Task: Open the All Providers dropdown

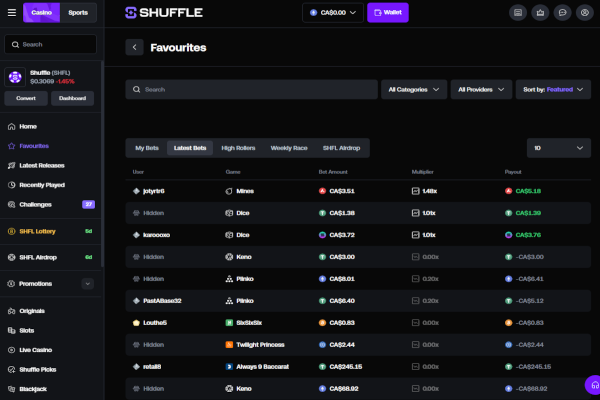Action: click(x=481, y=89)
